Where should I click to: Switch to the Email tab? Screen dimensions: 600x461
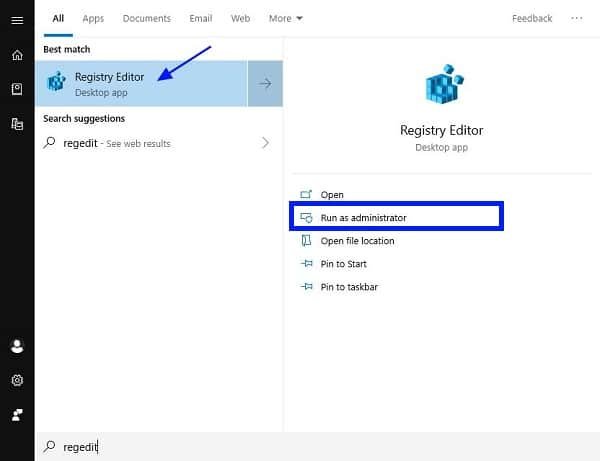(201, 18)
